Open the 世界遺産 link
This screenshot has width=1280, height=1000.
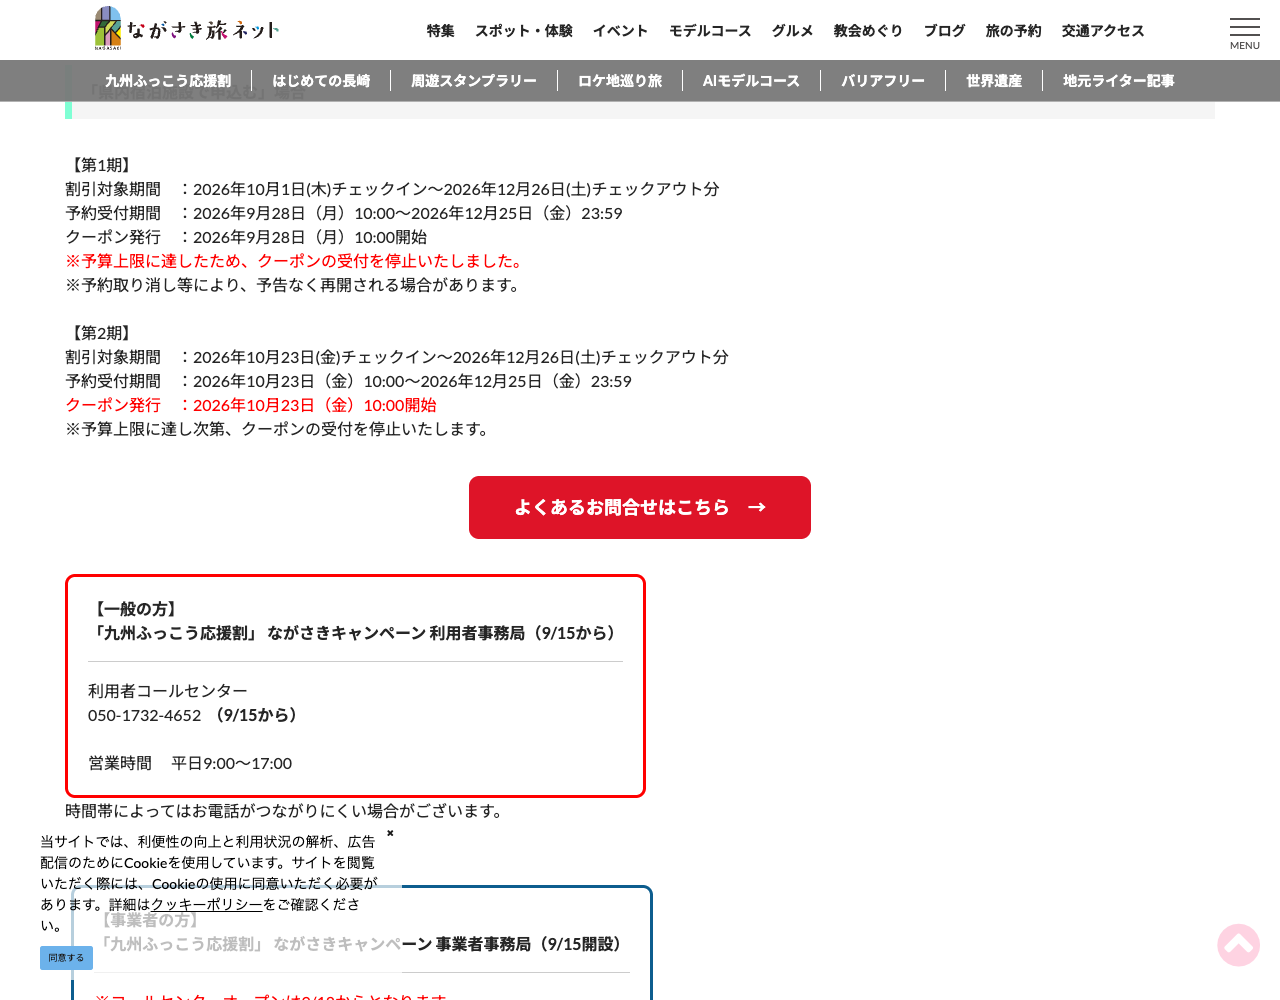tap(994, 81)
